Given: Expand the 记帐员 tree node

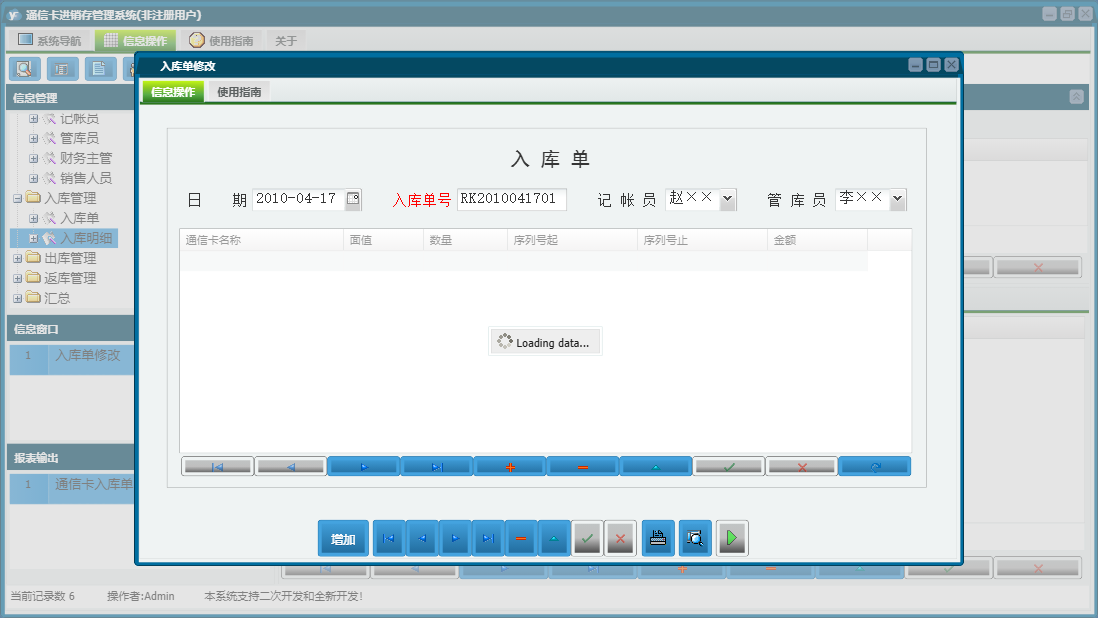Looking at the screenshot, I should pyautogui.click(x=33, y=119).
